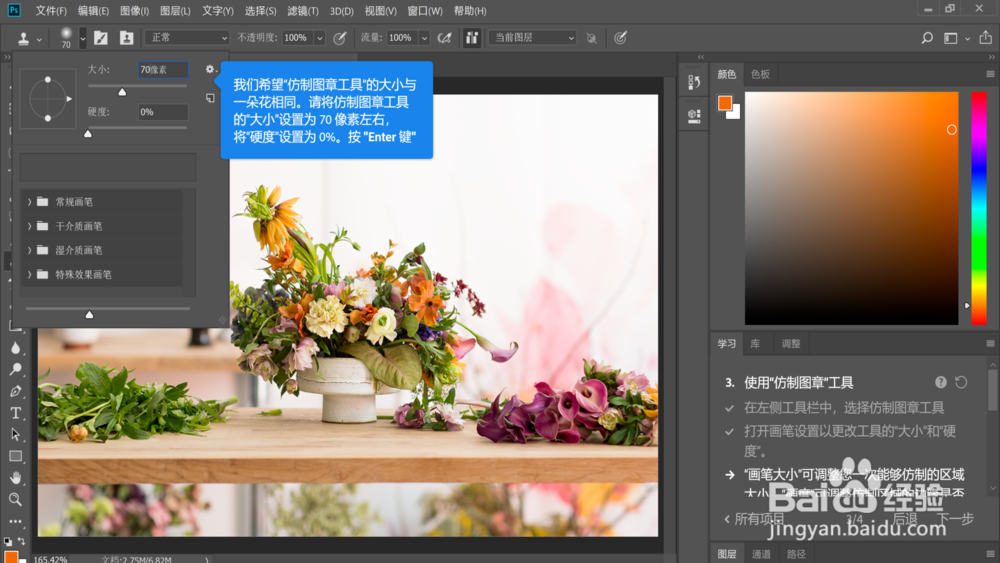Switch to the 通道 tab
This screenshot has height=563, width=1000.
click(761, 554)
